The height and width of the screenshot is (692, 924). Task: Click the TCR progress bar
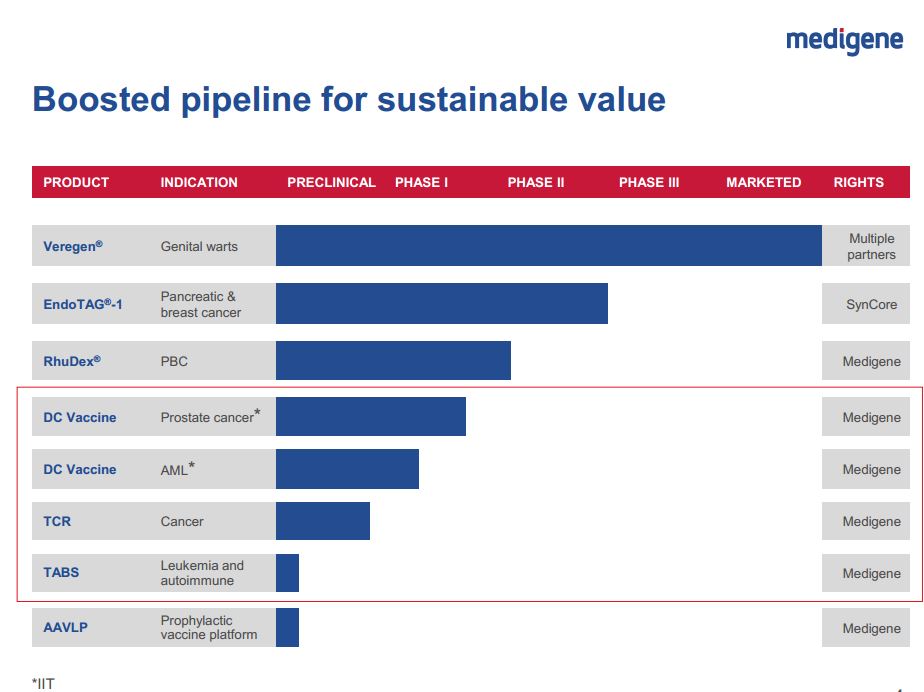tap(322, 521)
